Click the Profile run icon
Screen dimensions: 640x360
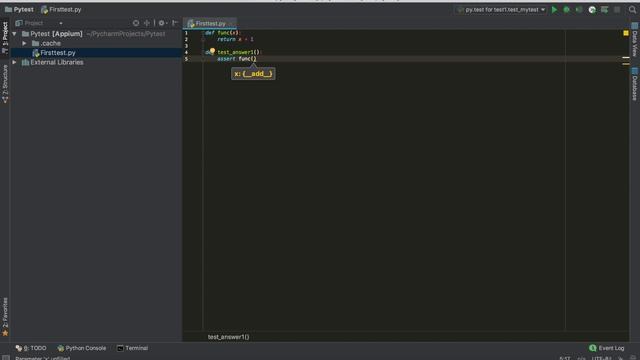592,9
